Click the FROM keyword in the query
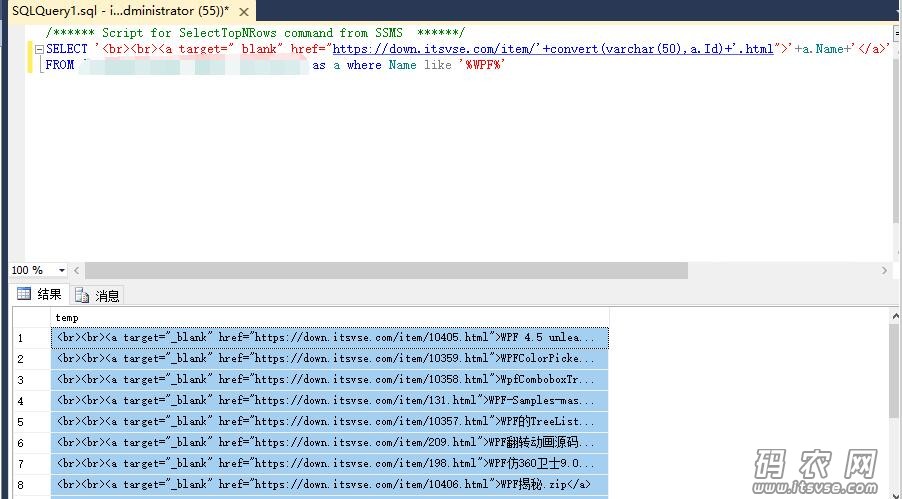The image size is (902, 499). coord(60,65)
